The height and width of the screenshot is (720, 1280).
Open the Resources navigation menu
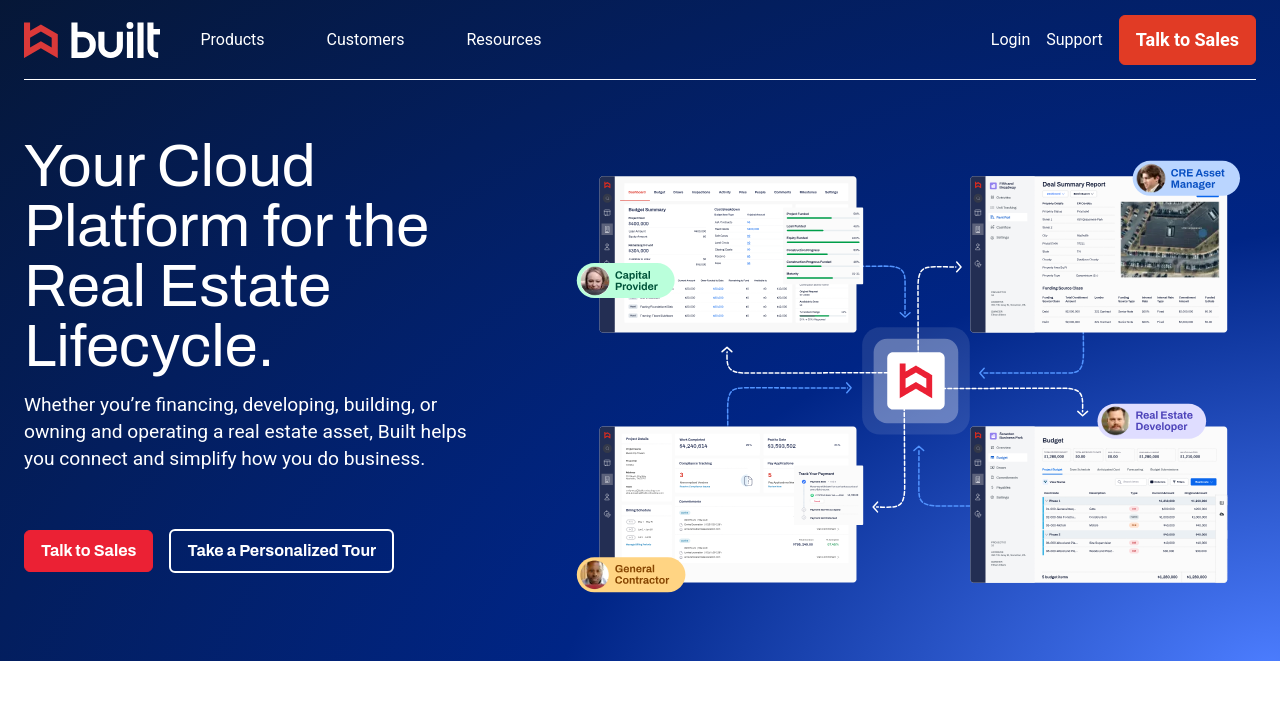click(x=503, y=40)
